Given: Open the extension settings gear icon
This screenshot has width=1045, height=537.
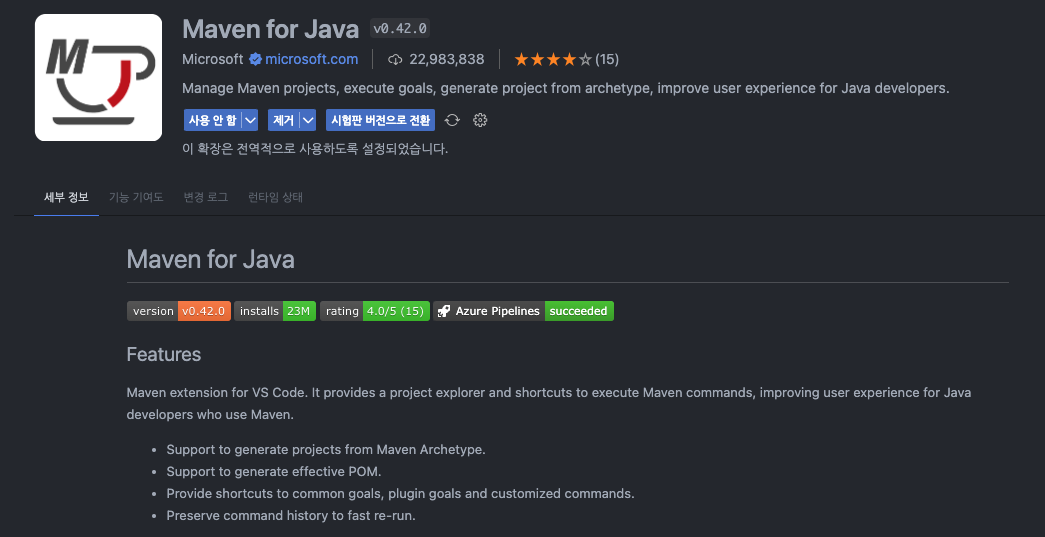Looking at the screenshot, I should (x=480, y=120).
